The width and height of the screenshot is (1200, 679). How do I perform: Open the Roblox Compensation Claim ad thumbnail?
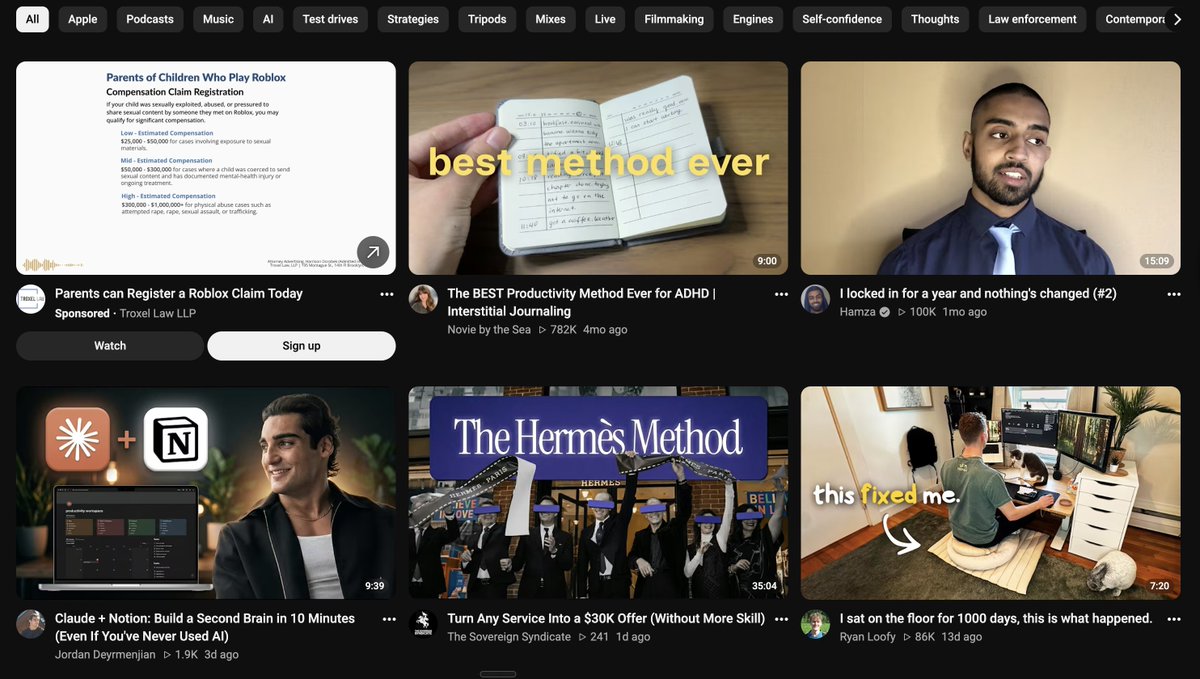click(206, 168)
